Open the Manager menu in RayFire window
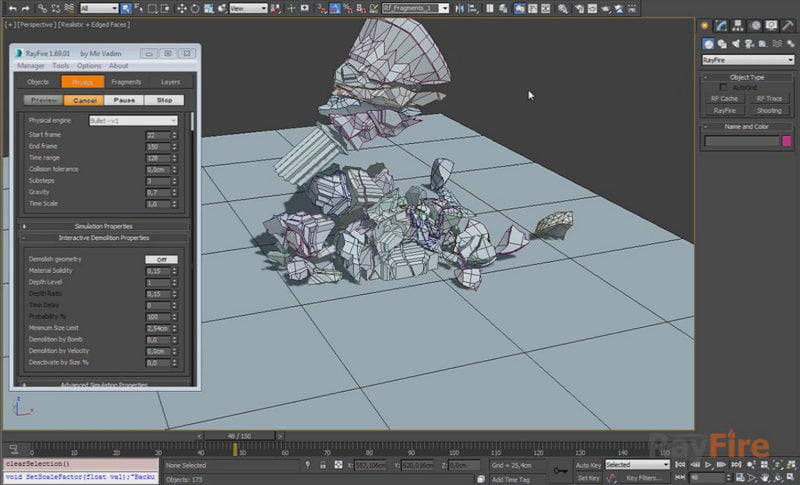800x485 pixels. pyautogui.click(x=31, y=66)
